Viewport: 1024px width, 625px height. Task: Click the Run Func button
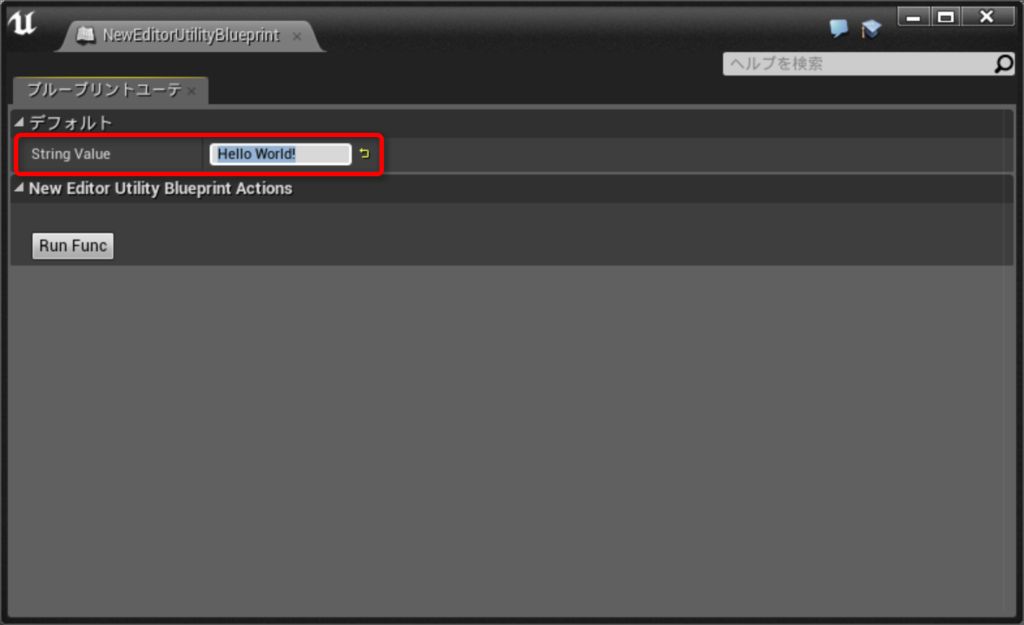click(x=72, y=246)
